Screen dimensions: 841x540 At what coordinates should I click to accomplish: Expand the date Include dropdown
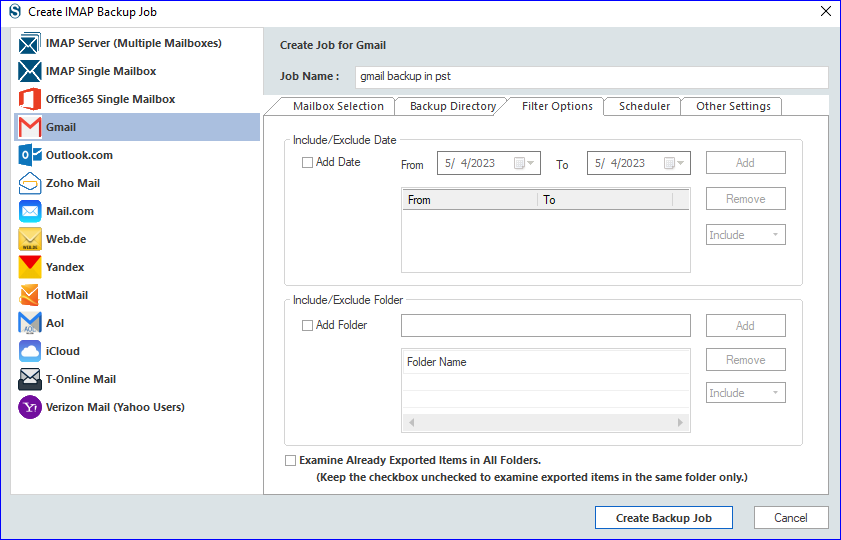pos(746,235)
